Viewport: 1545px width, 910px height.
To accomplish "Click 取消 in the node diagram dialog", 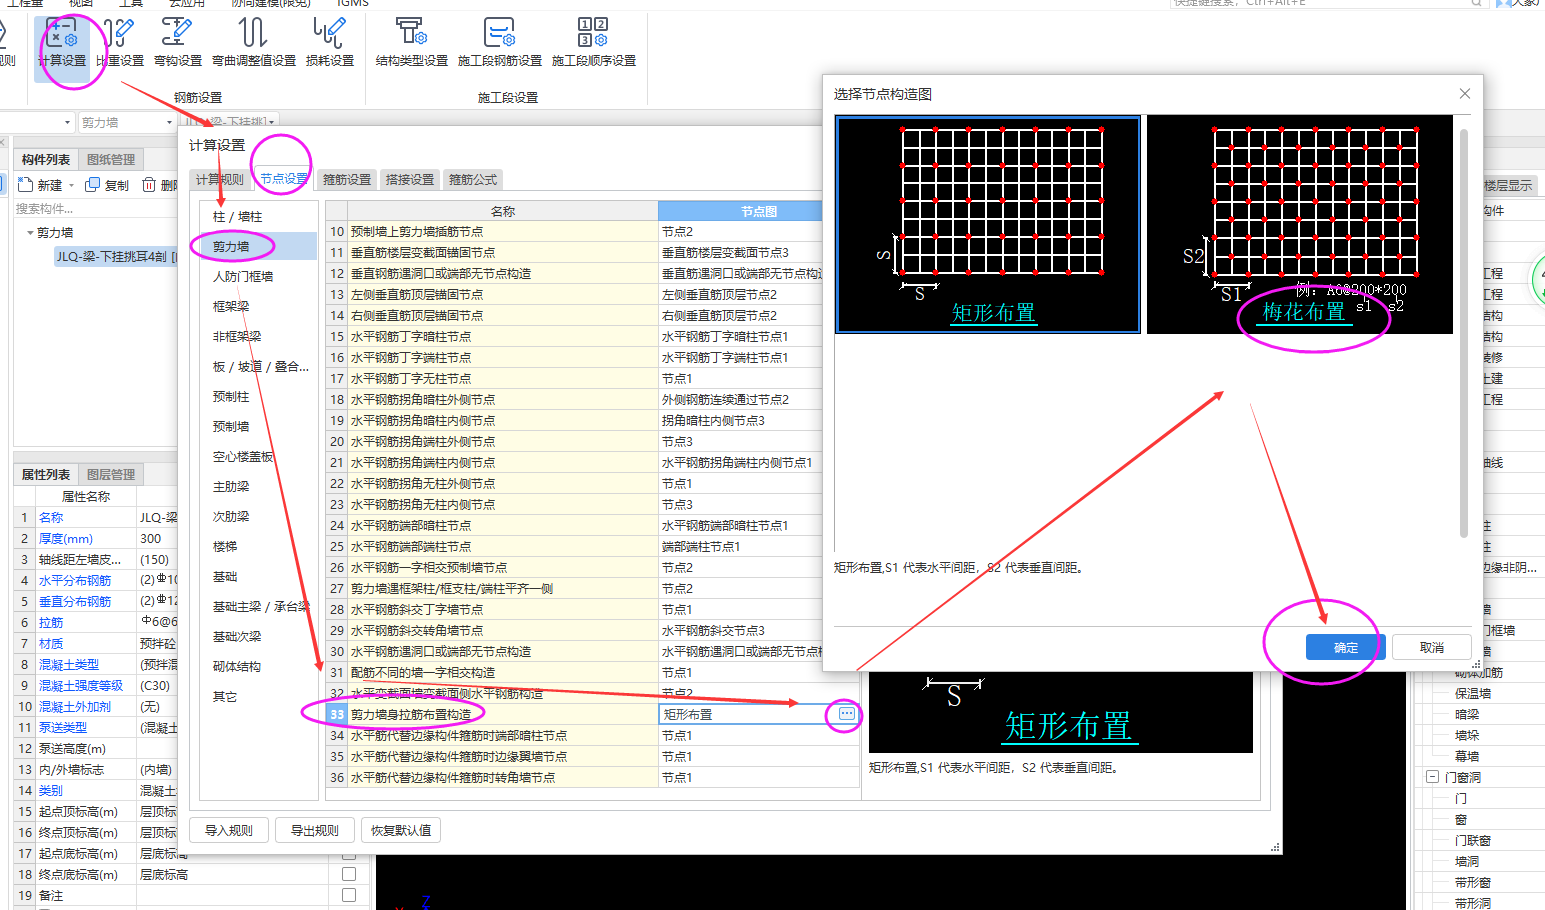I will 1432,647.
